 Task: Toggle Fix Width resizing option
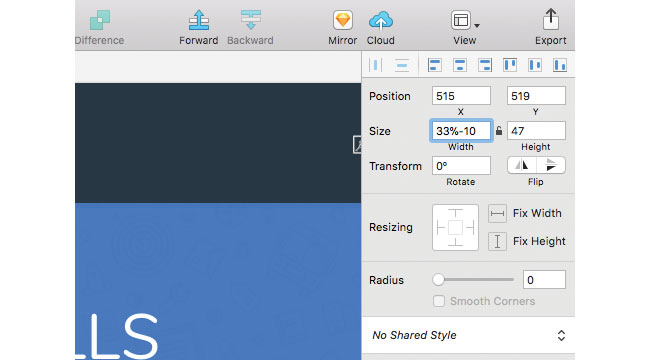497,213
